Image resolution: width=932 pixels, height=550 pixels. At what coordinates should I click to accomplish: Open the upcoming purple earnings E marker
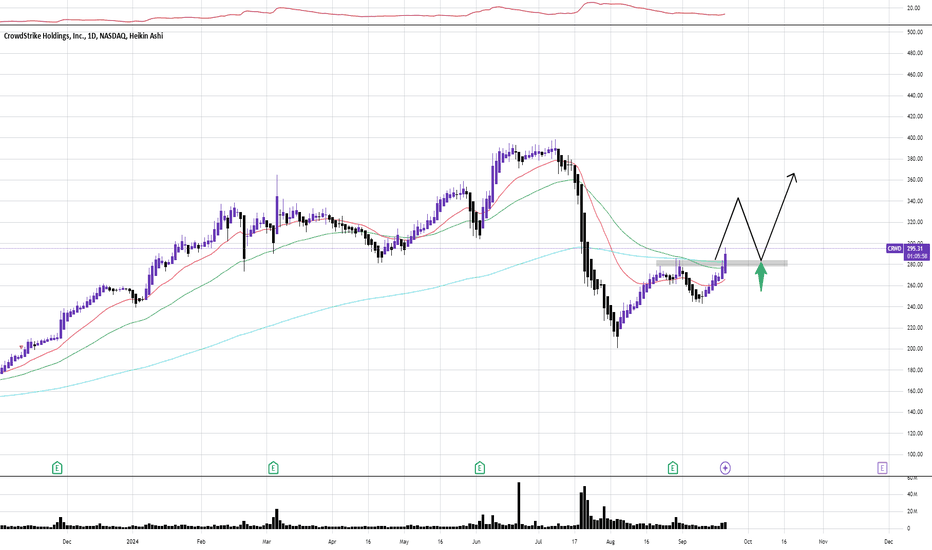(882, 468)
